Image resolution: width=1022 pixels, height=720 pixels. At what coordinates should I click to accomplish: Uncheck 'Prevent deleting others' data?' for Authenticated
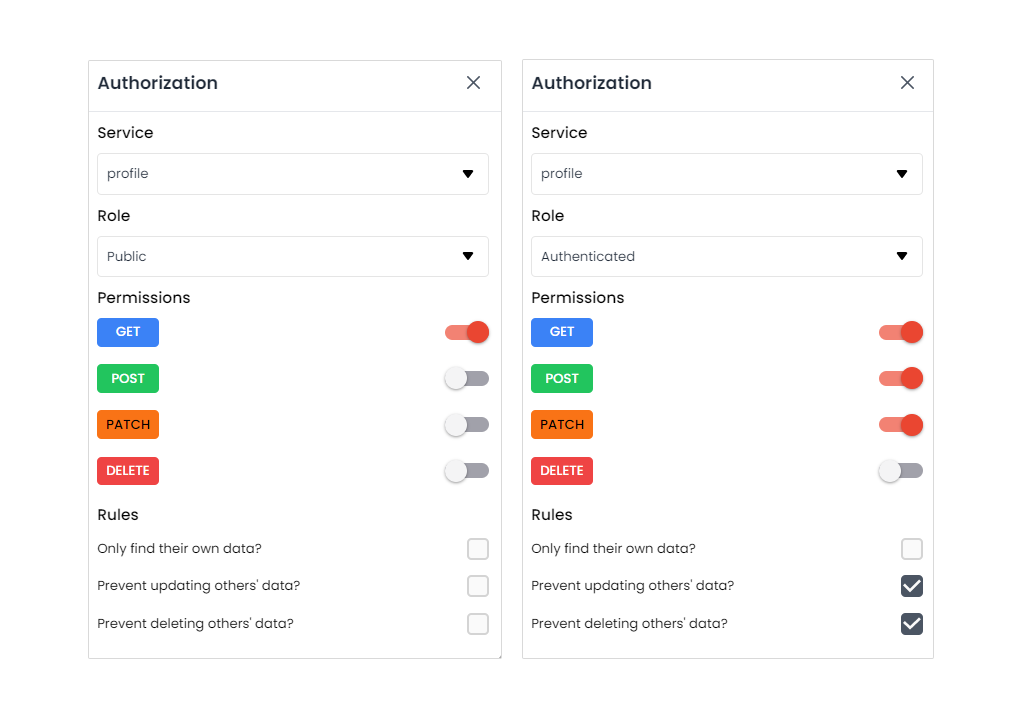point(912,624)
